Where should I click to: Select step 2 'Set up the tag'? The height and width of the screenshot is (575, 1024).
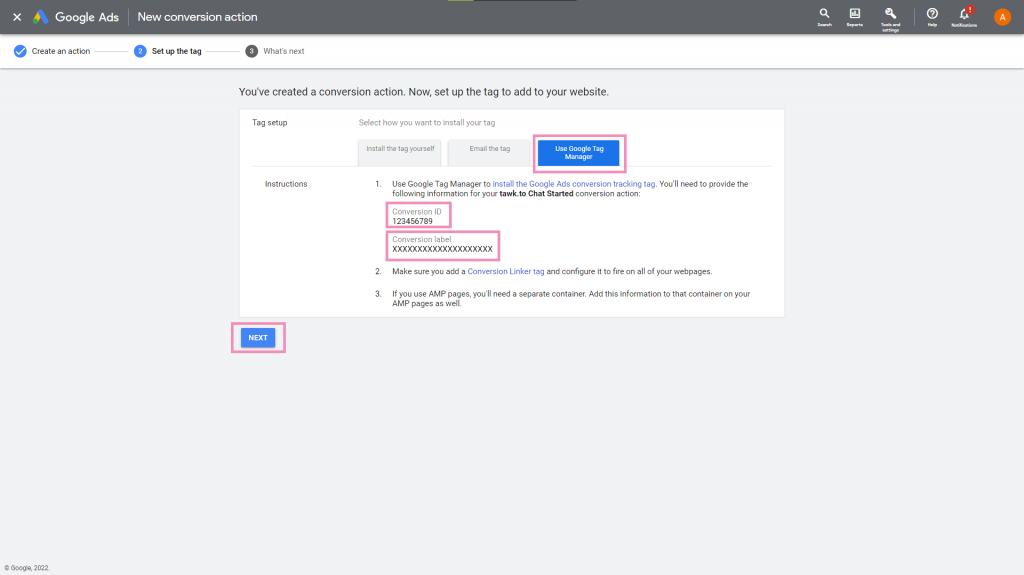168,51
